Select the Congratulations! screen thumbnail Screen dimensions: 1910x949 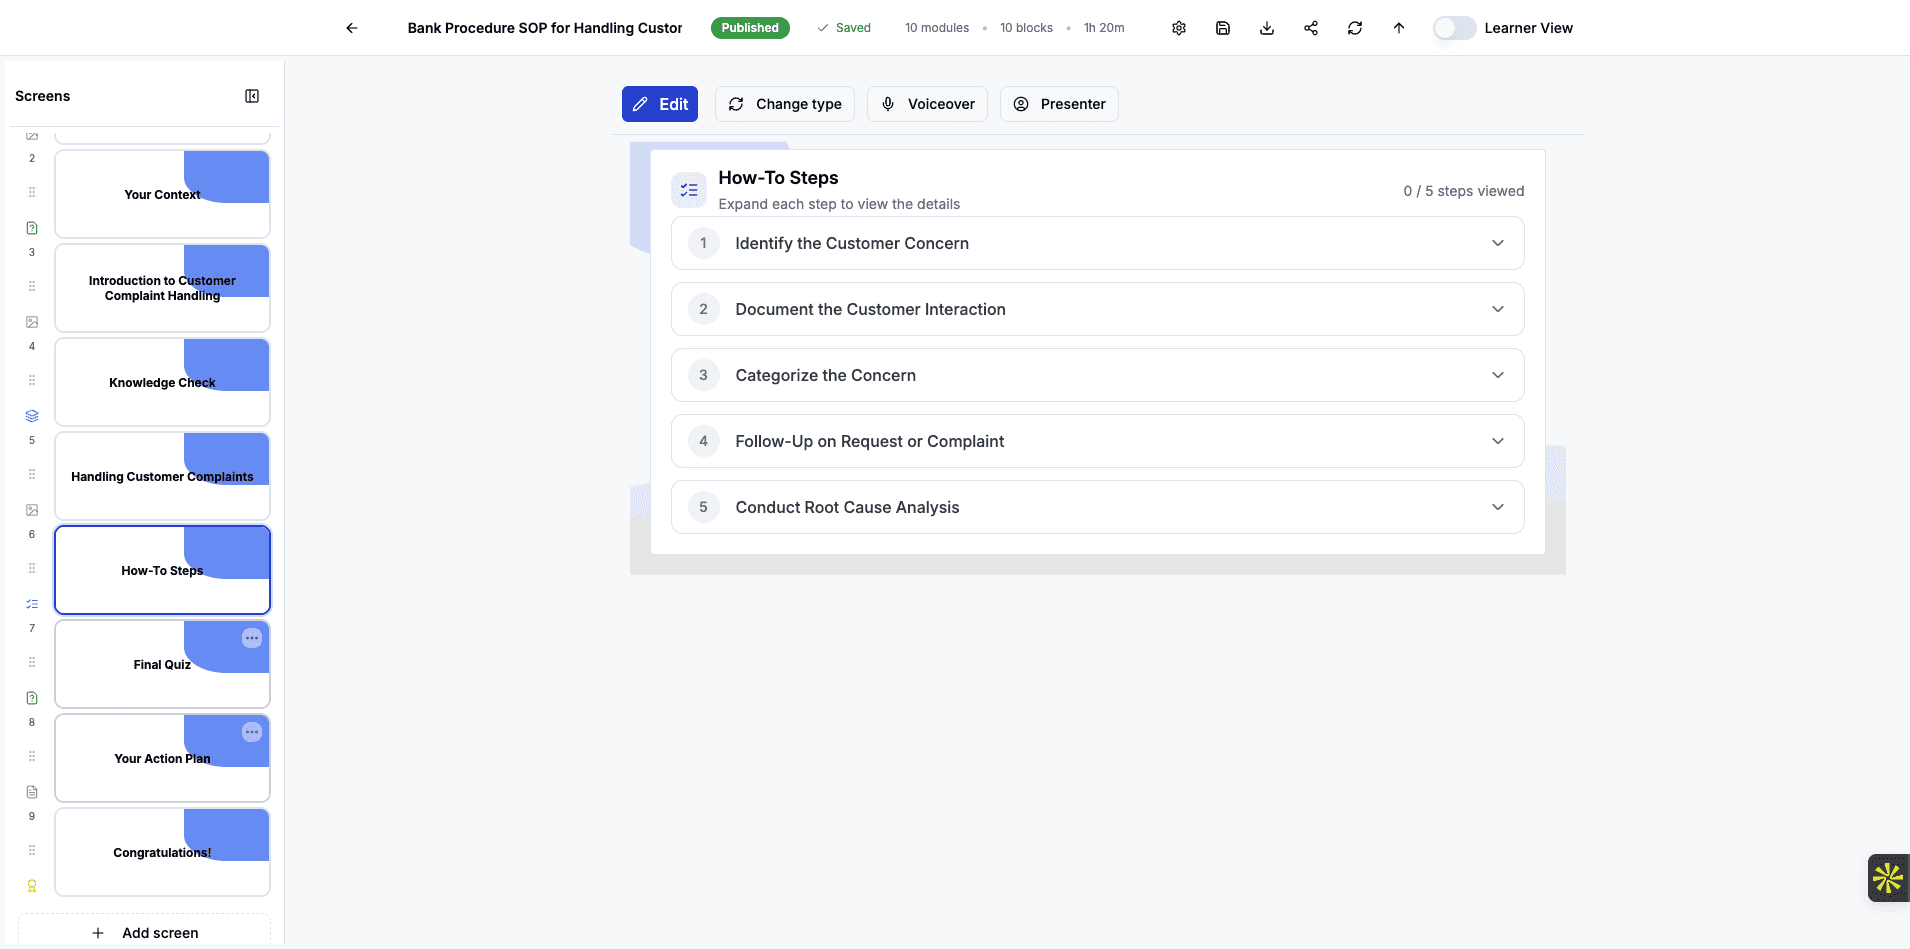[162, 852]
